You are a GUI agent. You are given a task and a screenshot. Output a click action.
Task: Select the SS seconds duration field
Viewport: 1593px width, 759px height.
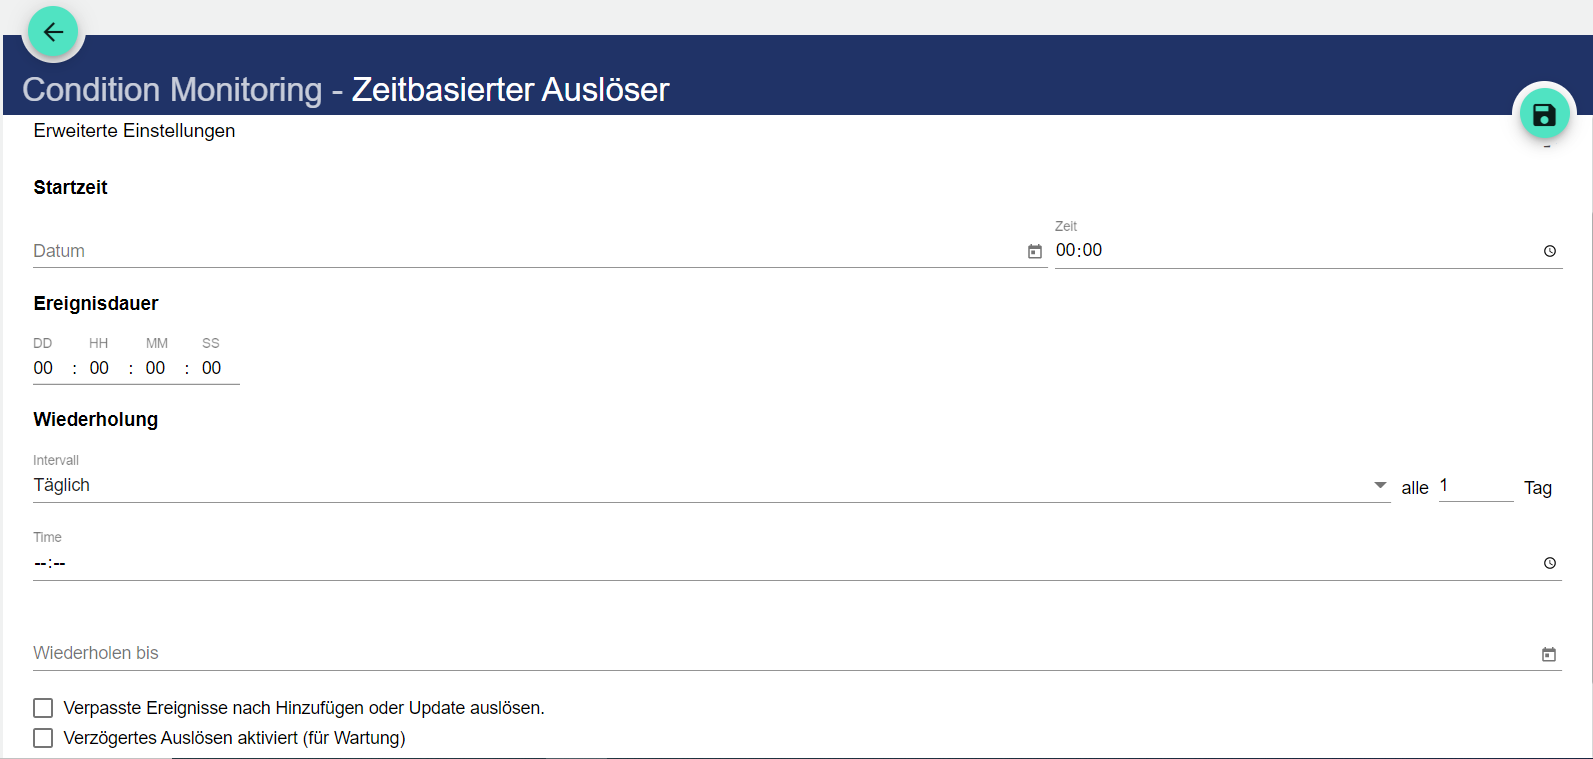point(212,368)
